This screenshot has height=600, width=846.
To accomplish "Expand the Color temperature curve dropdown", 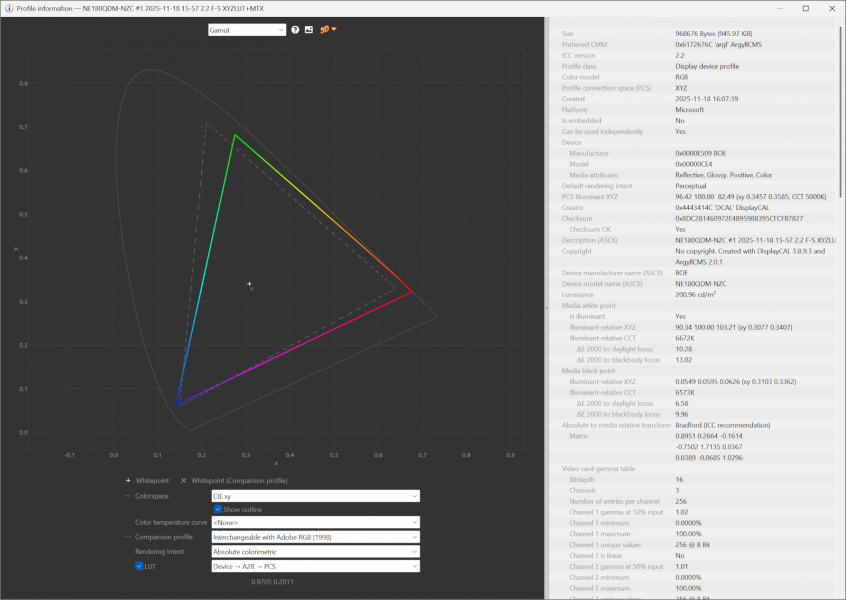I will (x=314, y=522).
